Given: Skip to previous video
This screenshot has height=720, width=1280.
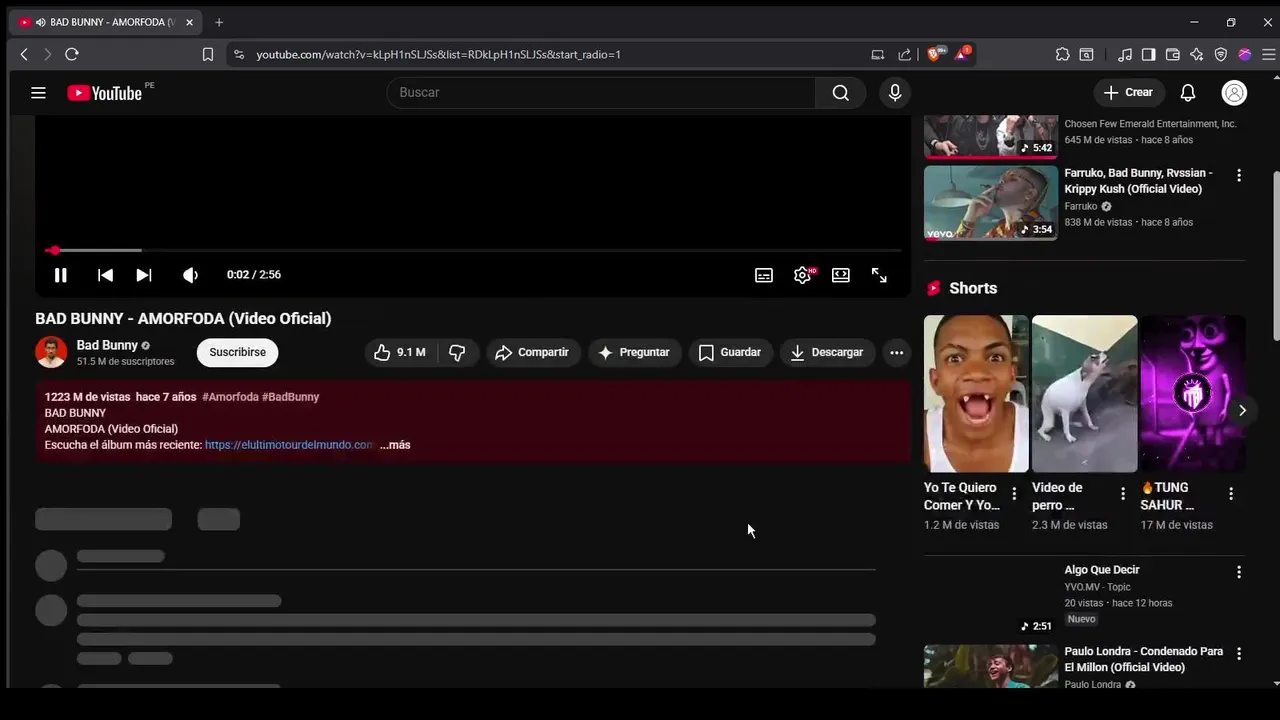Looking at the screenshot, I should (x=105, y=275).
